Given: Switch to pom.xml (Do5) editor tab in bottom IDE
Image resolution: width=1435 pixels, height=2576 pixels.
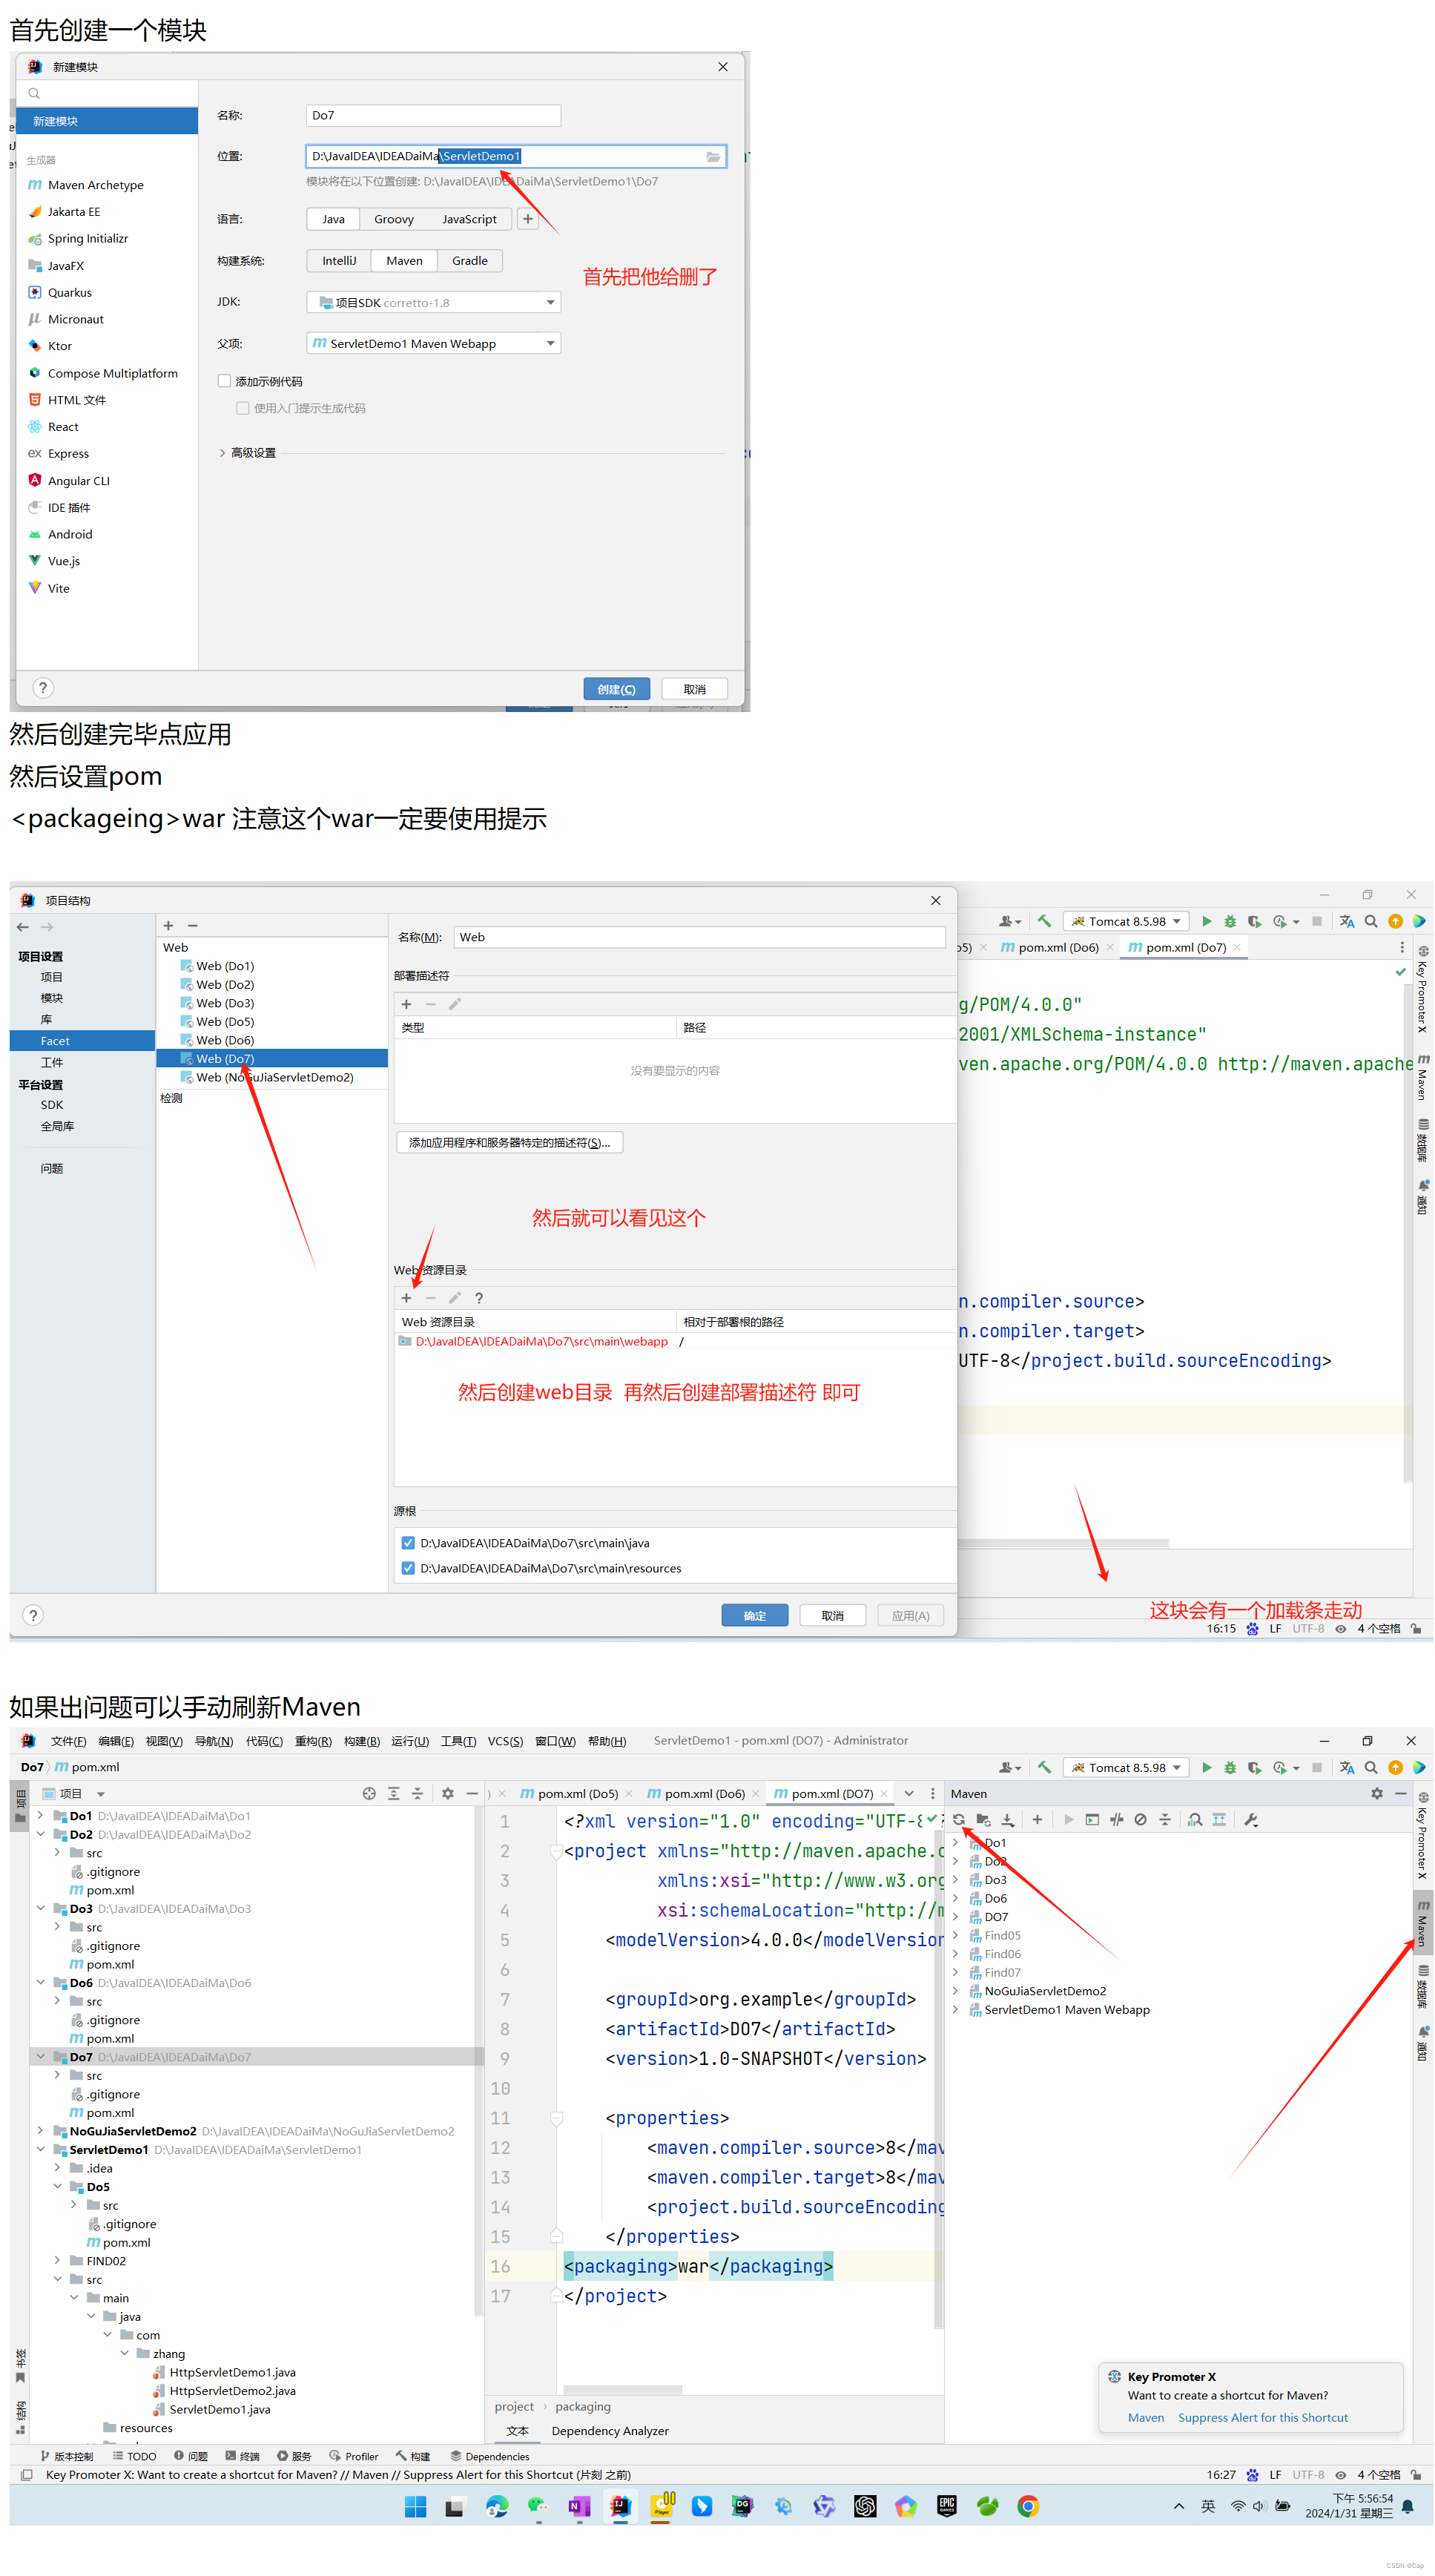Looking at the screenshot, I should coord(577,1794).
